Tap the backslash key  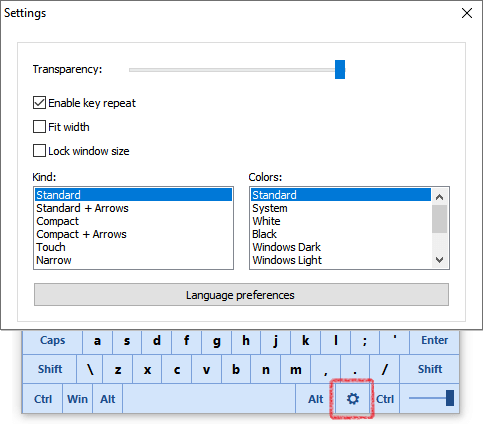[90, 369]
